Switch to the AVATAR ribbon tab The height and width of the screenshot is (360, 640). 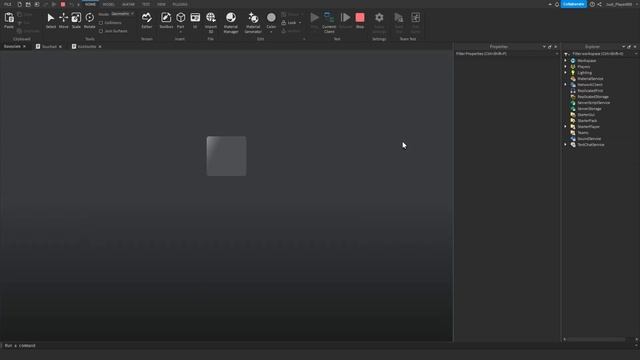(x=128, y=4)
